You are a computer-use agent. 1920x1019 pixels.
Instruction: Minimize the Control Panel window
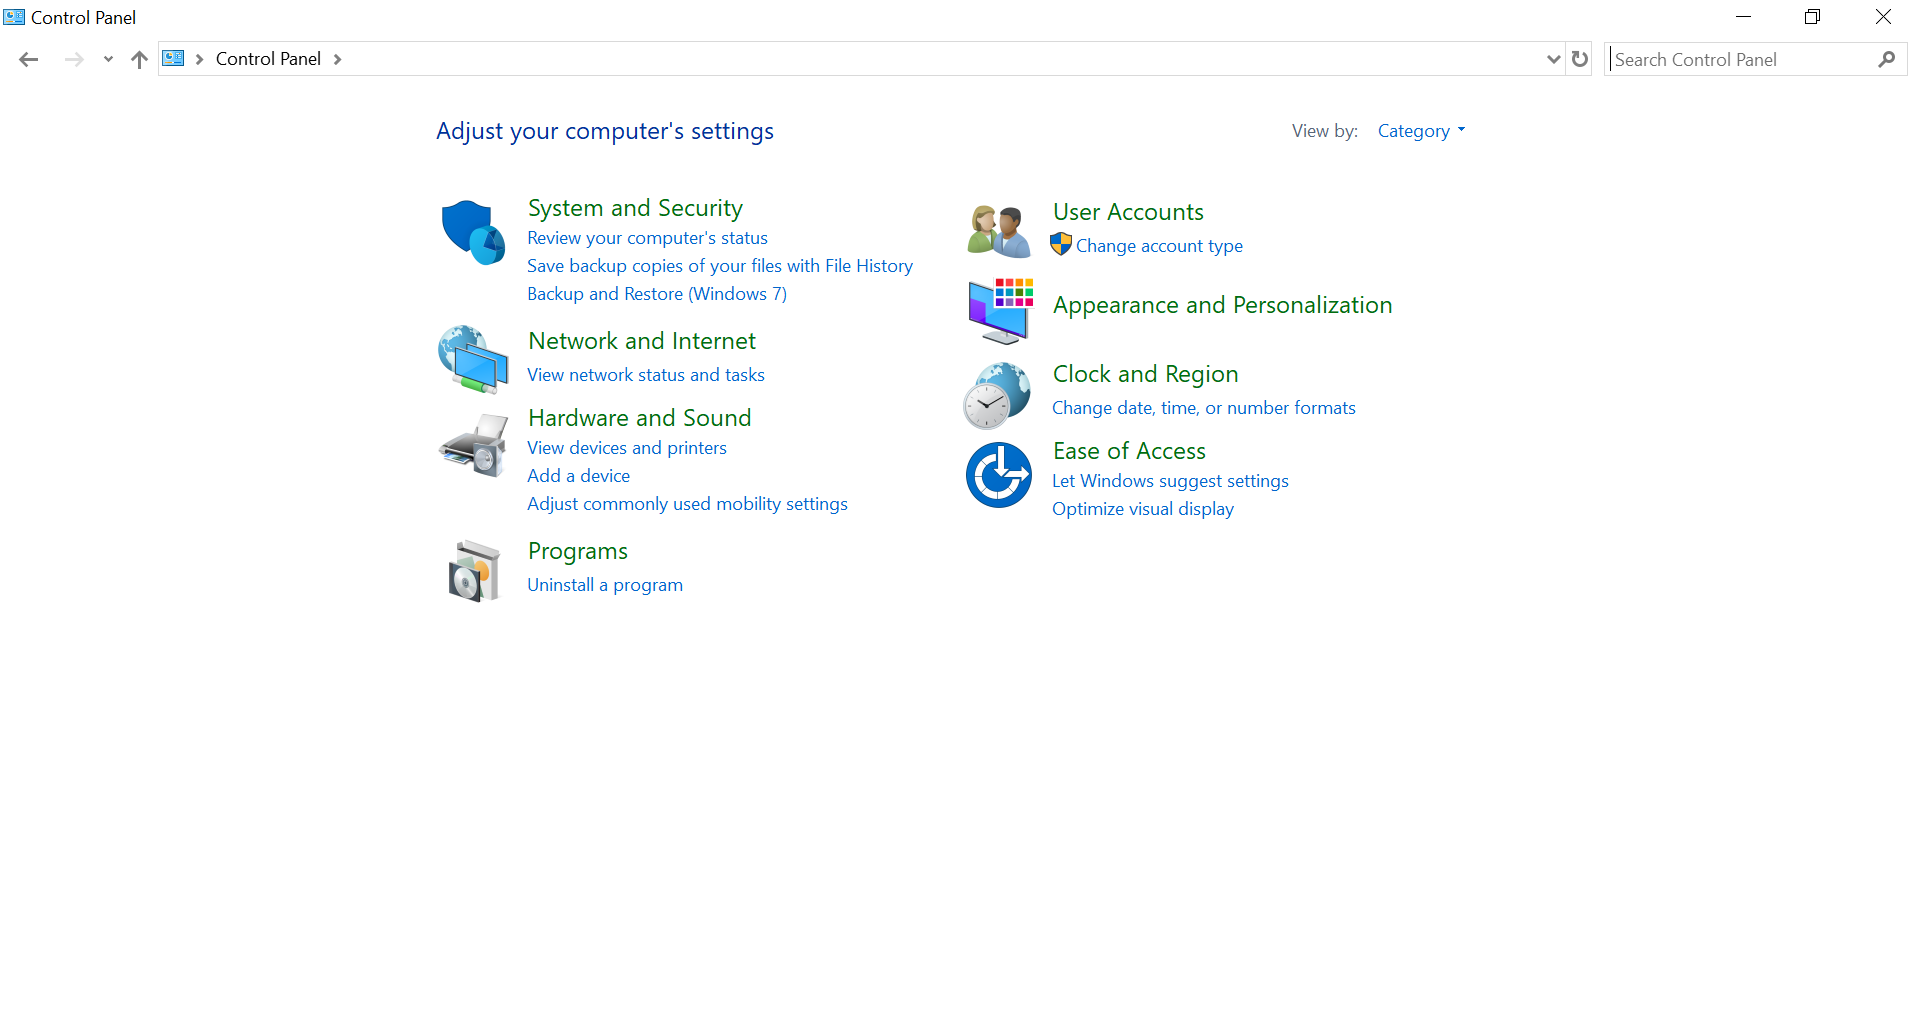[x=1743, y=17]
